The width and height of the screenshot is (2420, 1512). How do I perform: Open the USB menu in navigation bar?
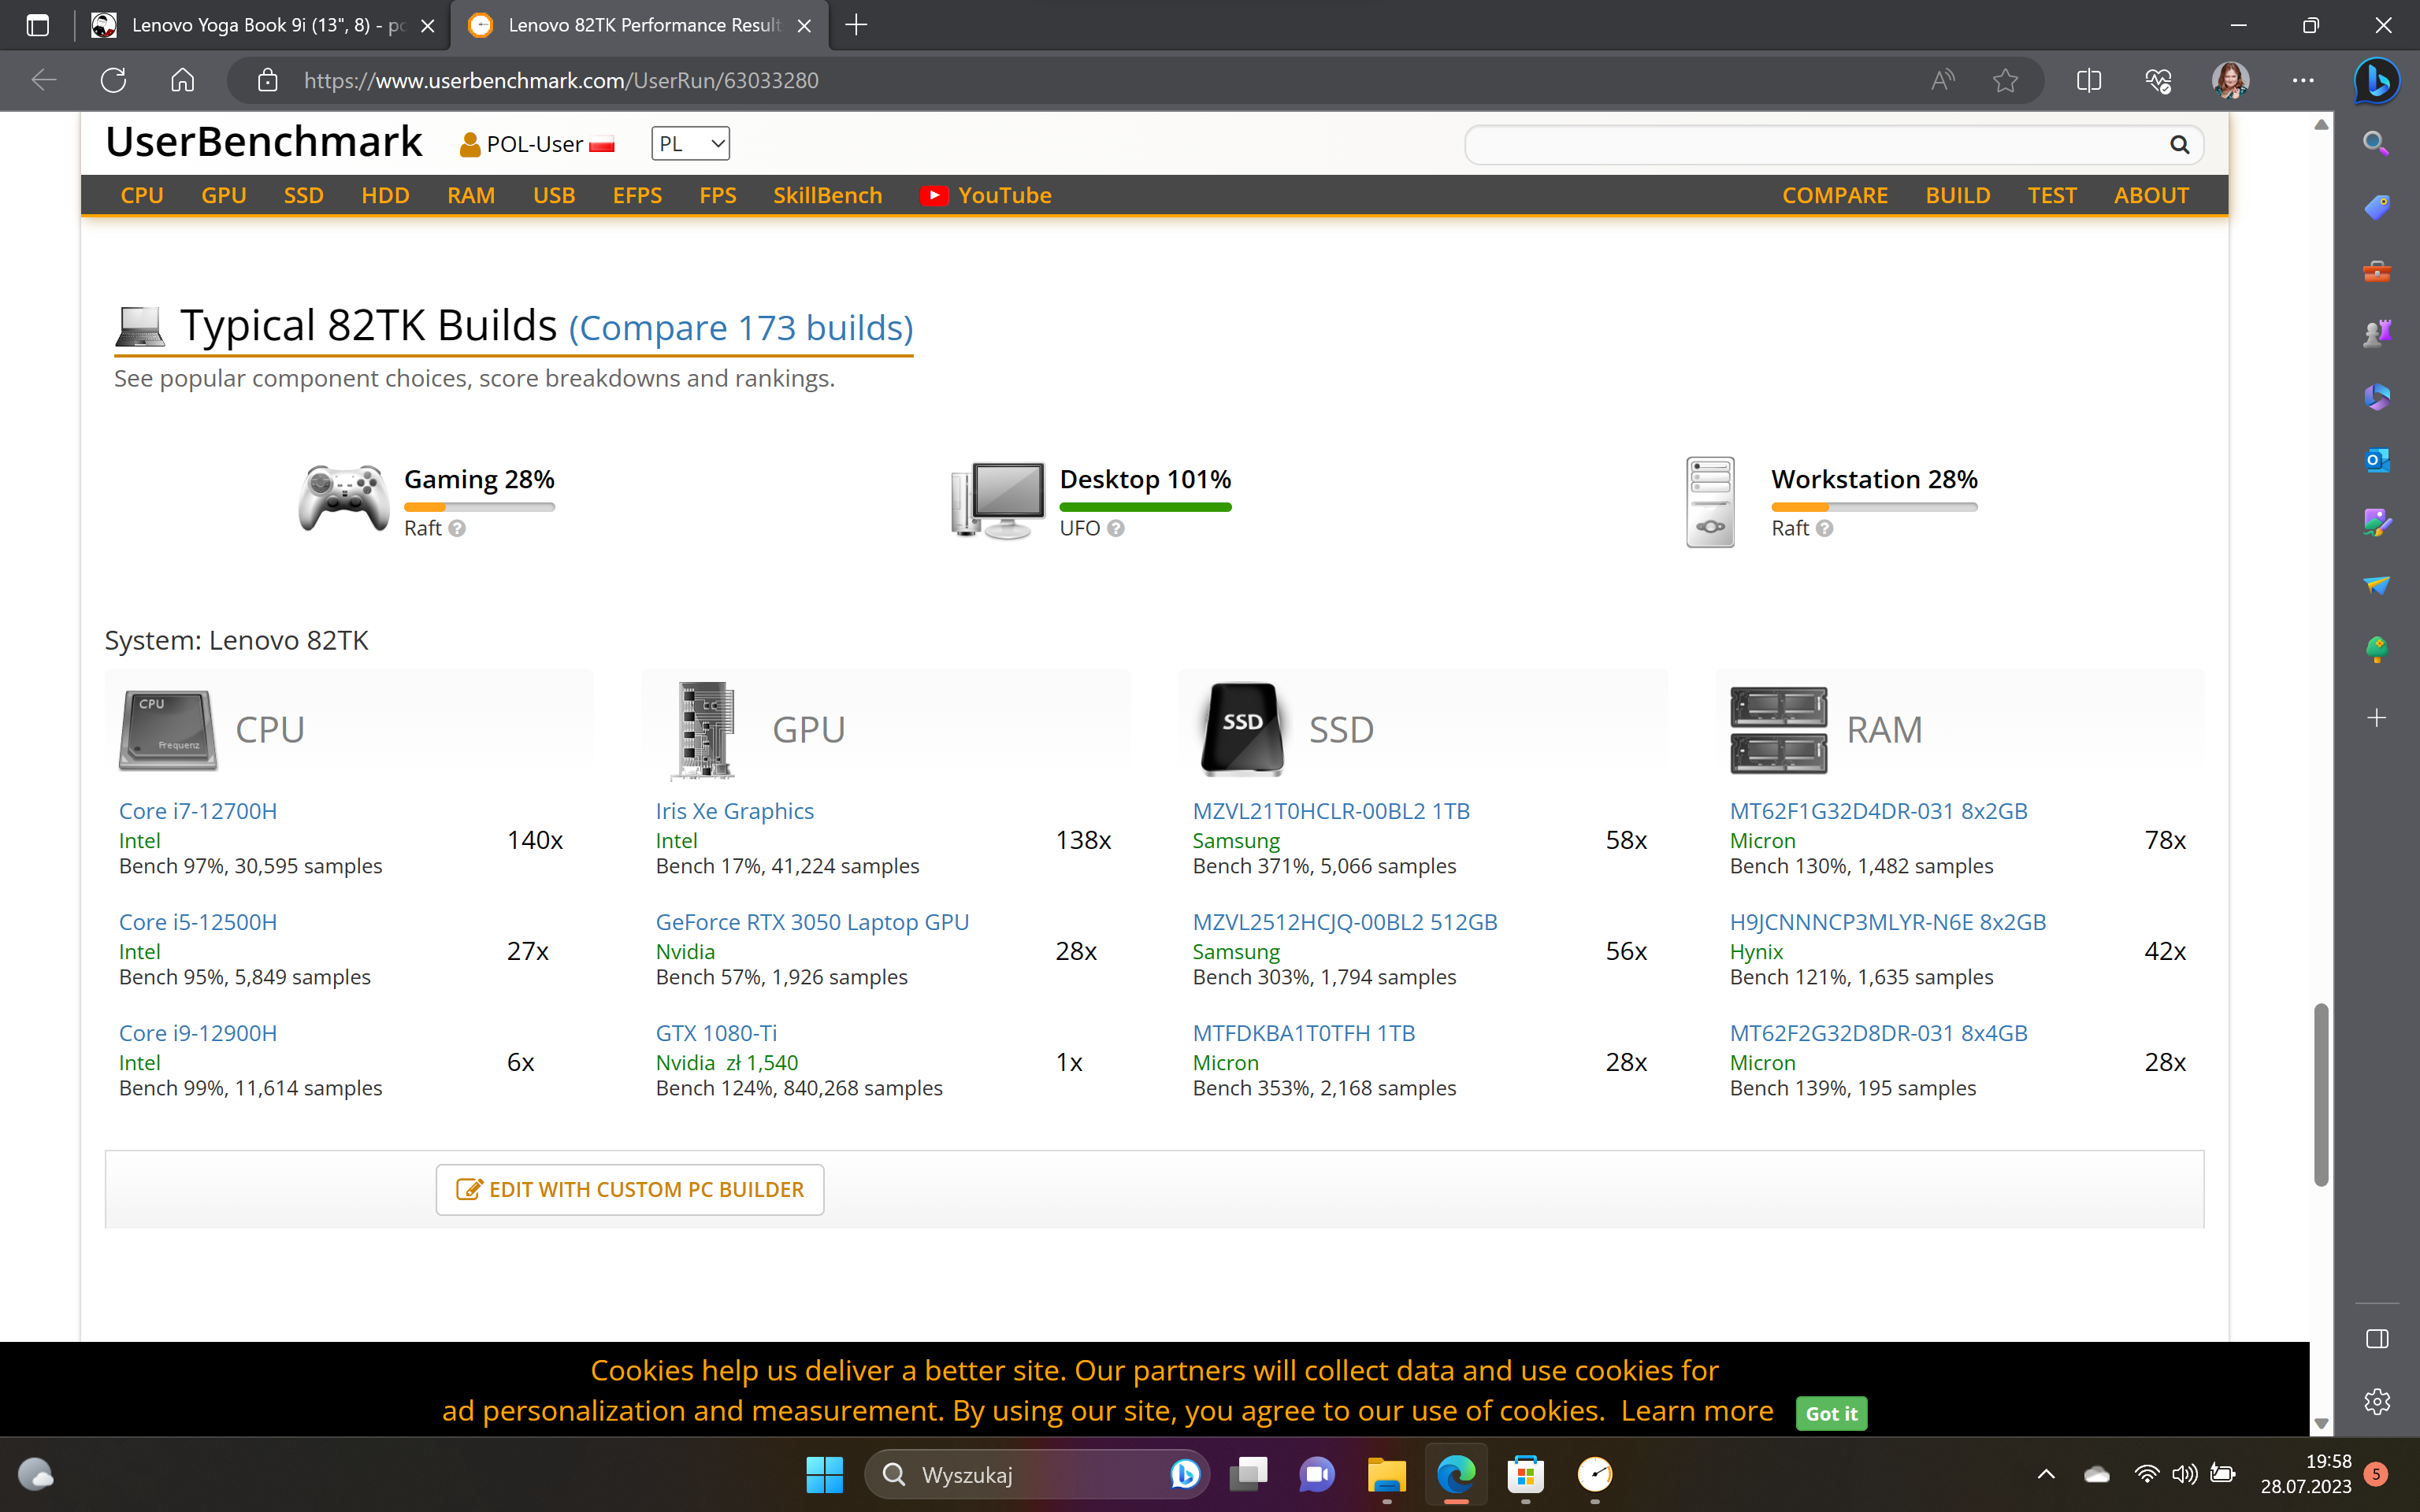(x=554, y=195)
